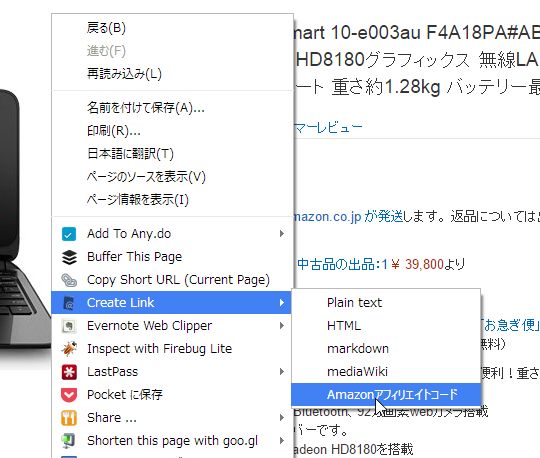The height and width of the screenshot is (458, 540).
Task: Expand the Shorten with goo.gl submenu arrow
Action: point(282,440)
